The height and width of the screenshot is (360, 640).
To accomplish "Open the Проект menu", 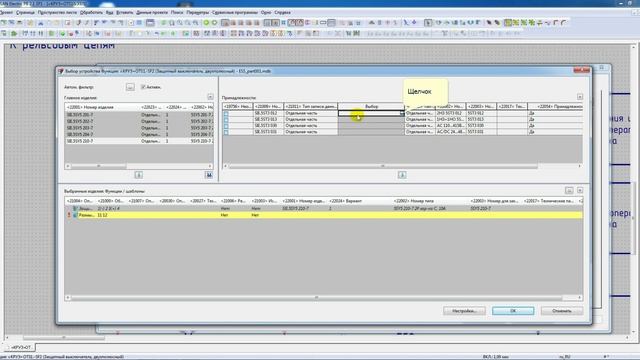I will pyautogui.click(x=6, y=13).
